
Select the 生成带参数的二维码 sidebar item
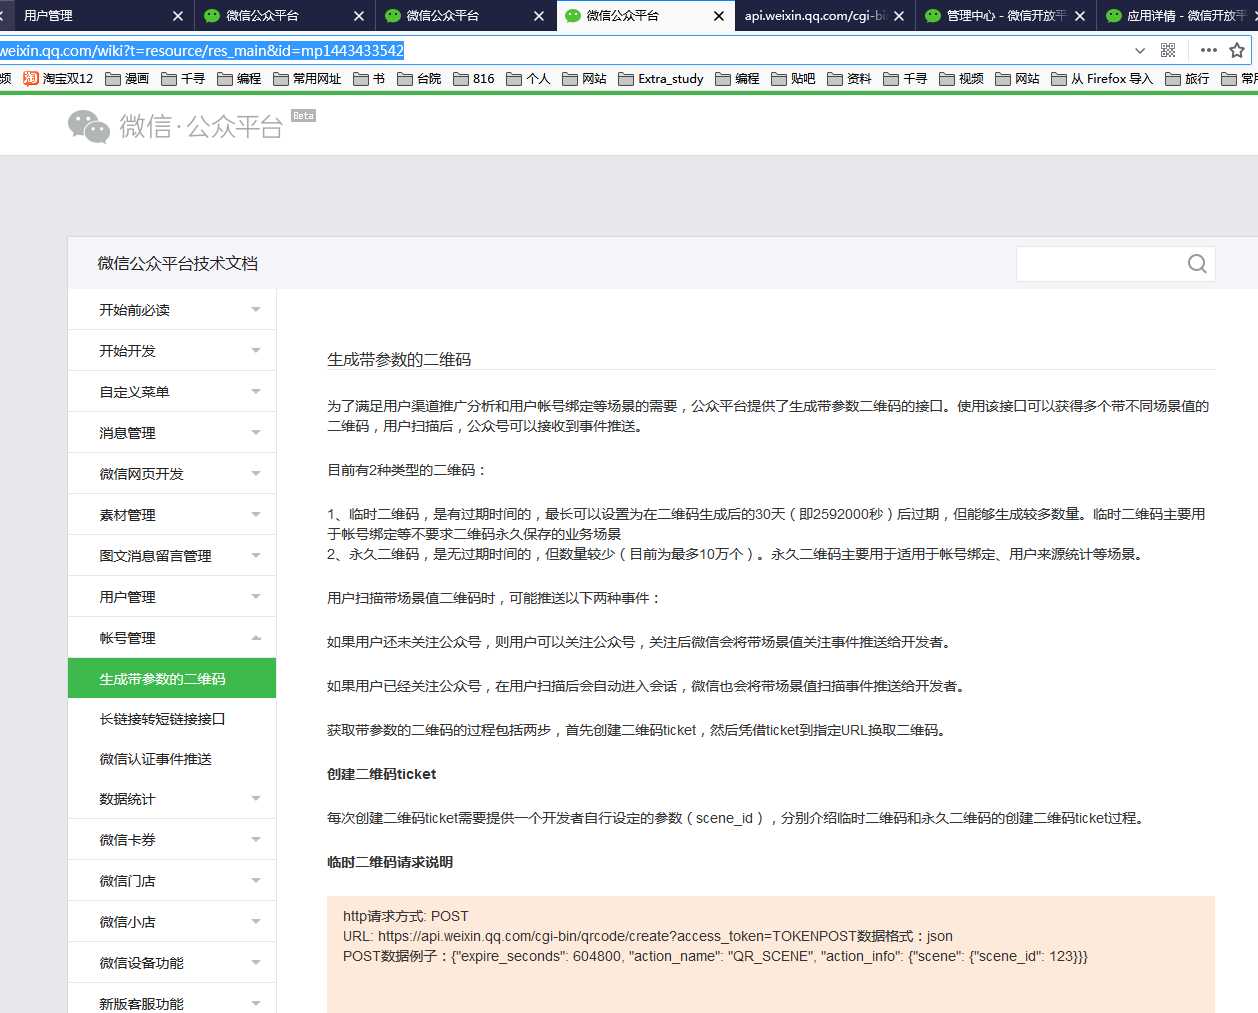(162, 679)
